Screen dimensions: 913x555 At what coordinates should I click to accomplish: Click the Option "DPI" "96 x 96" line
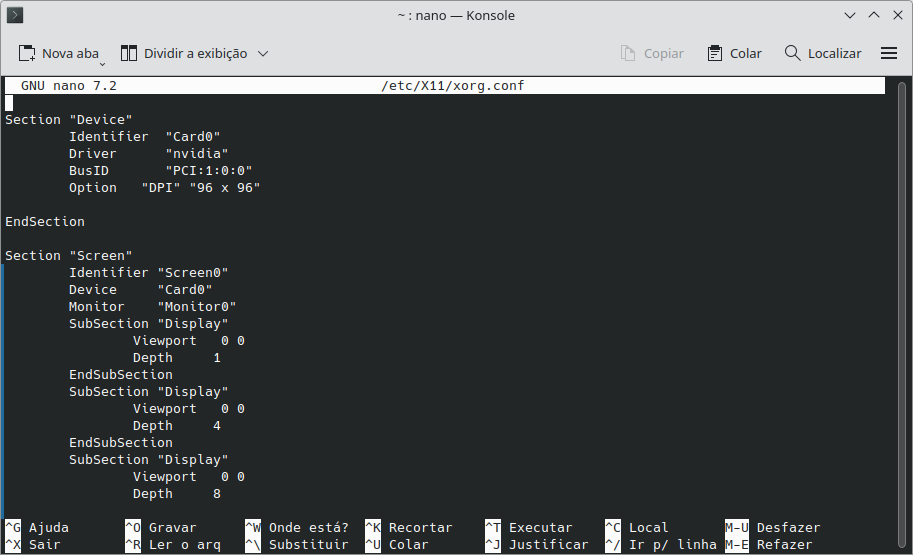click(164, 188)
